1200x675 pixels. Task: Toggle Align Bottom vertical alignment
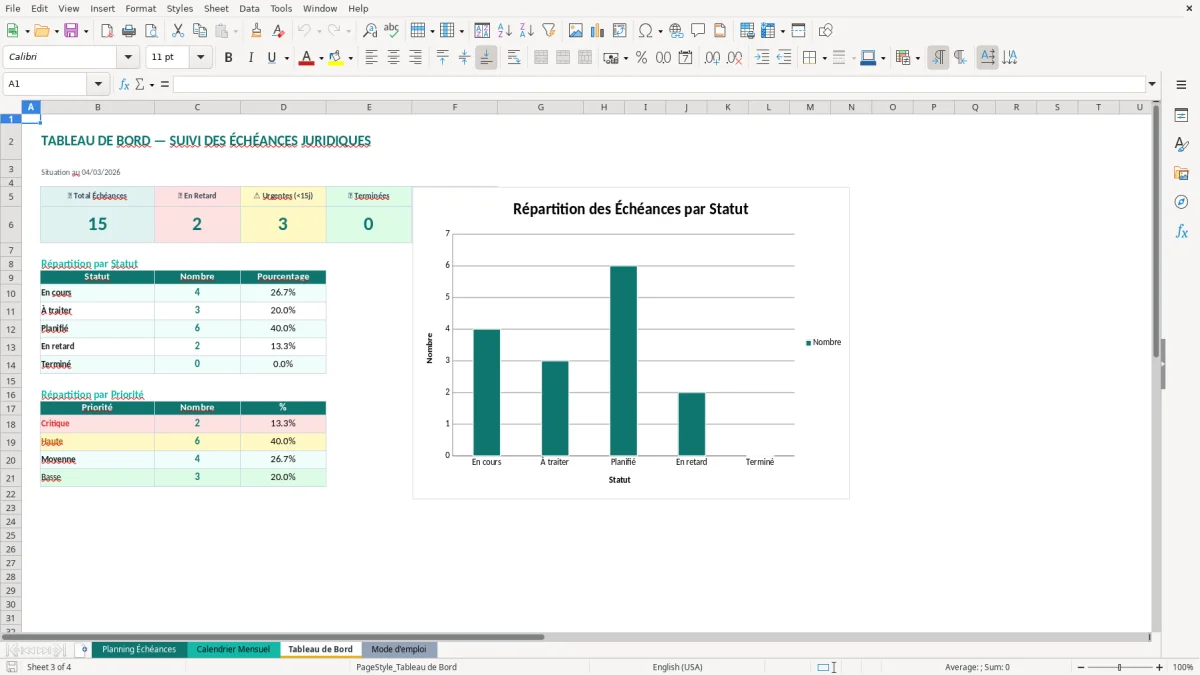tap(486, 58)
